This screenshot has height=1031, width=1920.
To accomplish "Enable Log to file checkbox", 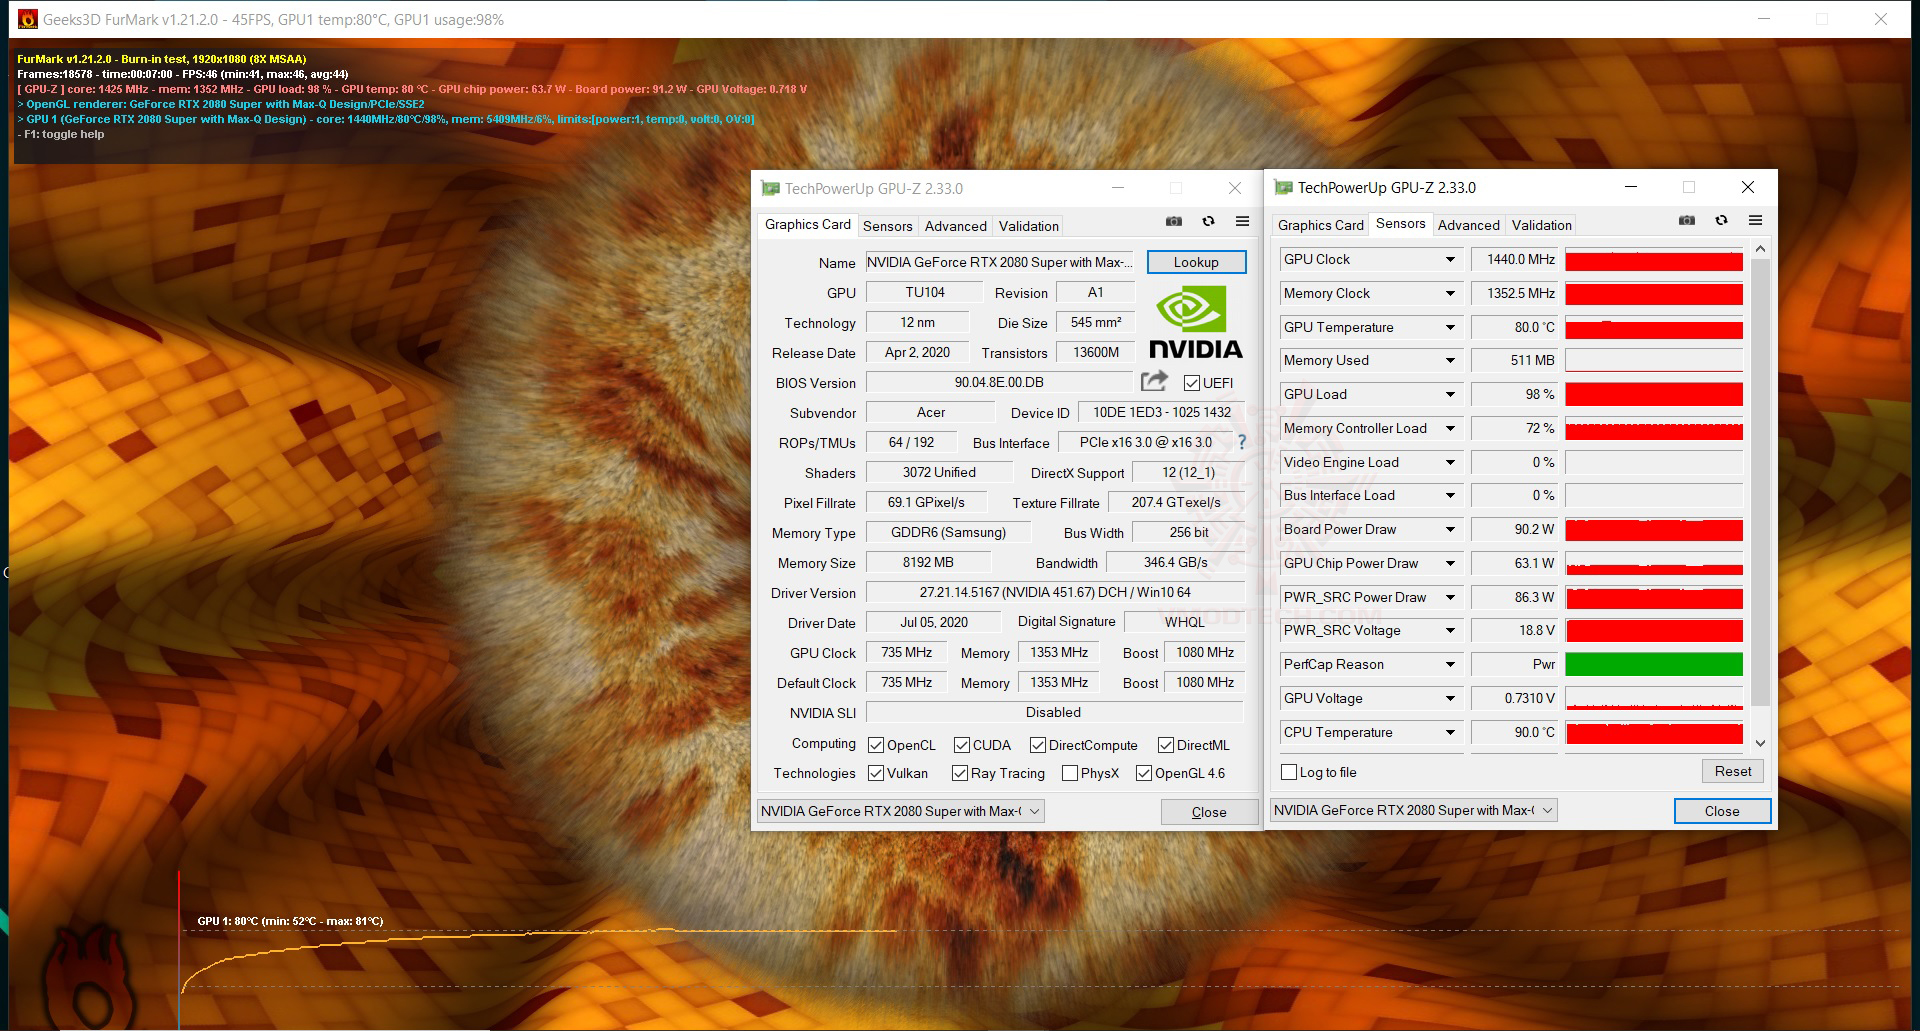I will [x=1289, y=772].
